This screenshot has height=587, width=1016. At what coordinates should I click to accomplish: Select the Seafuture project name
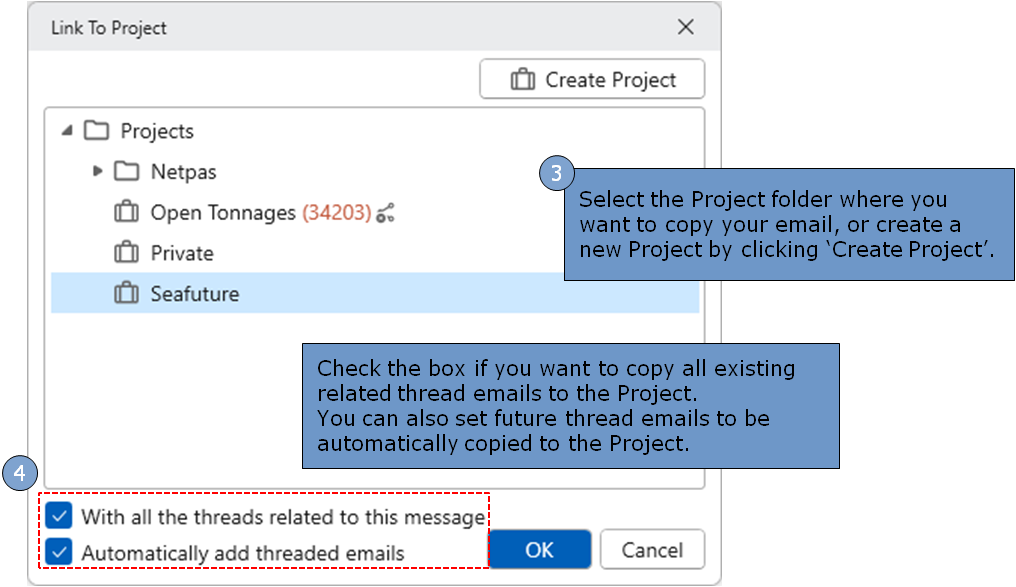(x=195, y=295)
